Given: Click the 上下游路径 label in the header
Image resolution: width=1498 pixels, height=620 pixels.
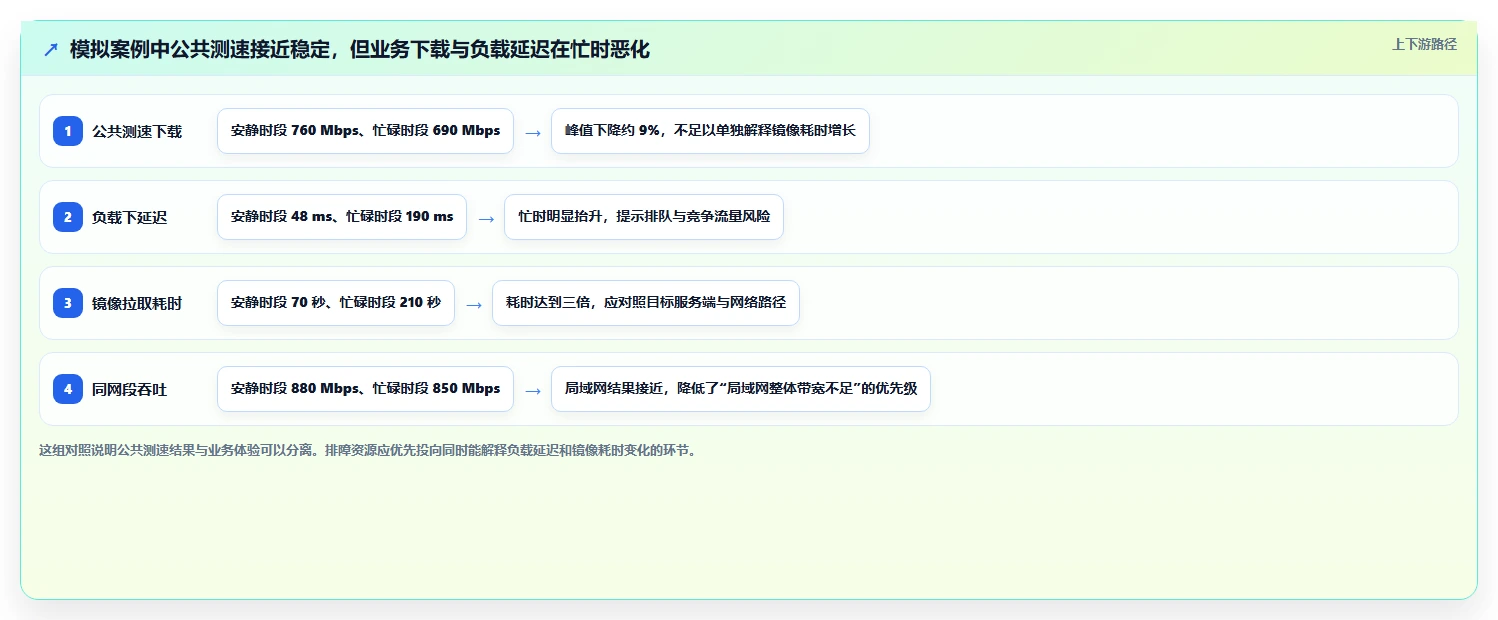Looking at the screenshot, I should pyautogui.click(x=1424, y=44).
